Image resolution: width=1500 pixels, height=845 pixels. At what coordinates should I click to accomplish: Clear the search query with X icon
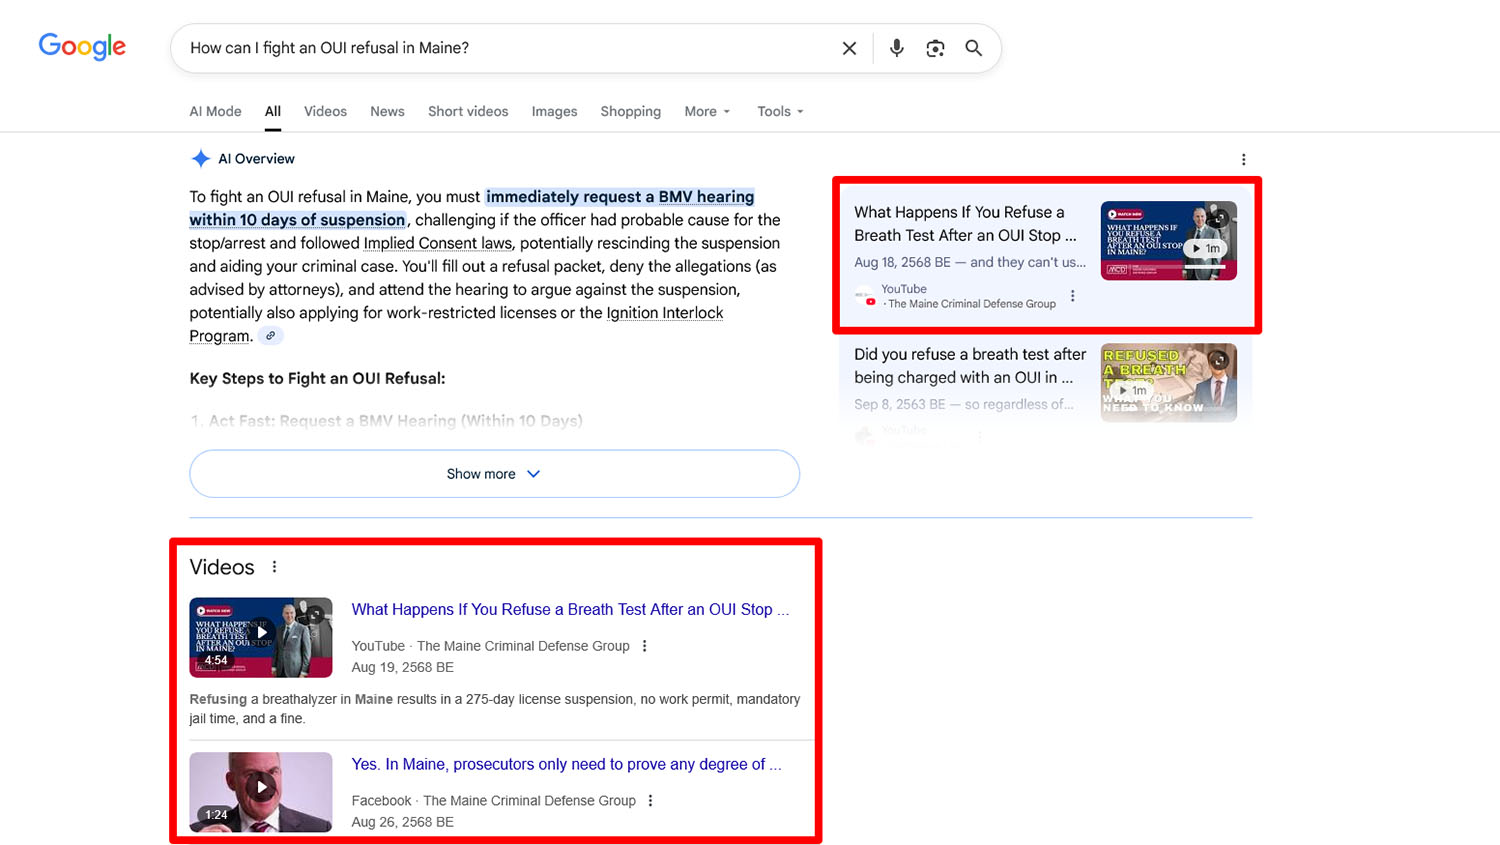point(849,48)
